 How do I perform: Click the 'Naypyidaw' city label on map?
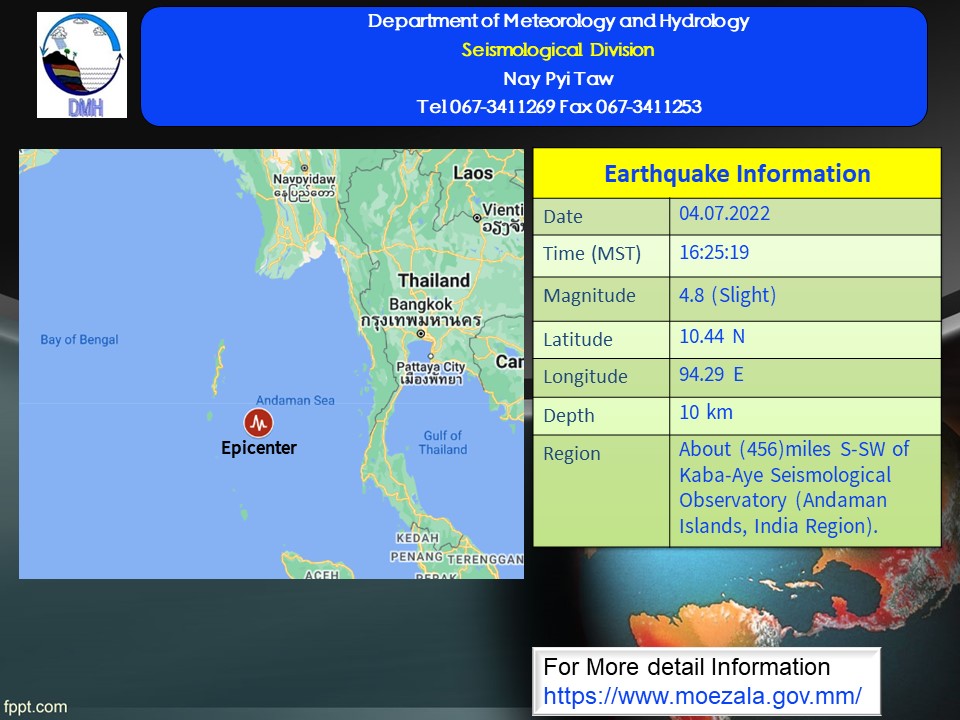click(x=304, y=179)
